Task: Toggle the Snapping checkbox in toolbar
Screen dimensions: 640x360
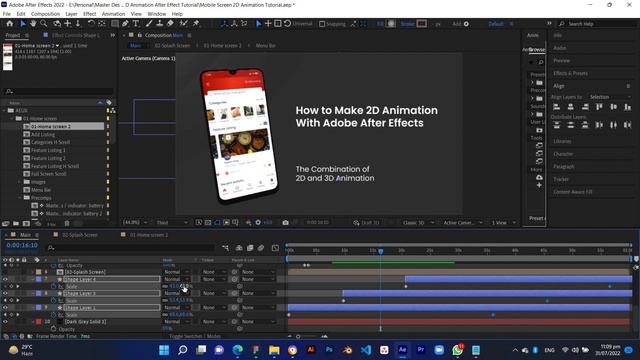Action: pyautogui.click(x=322, y=24)
